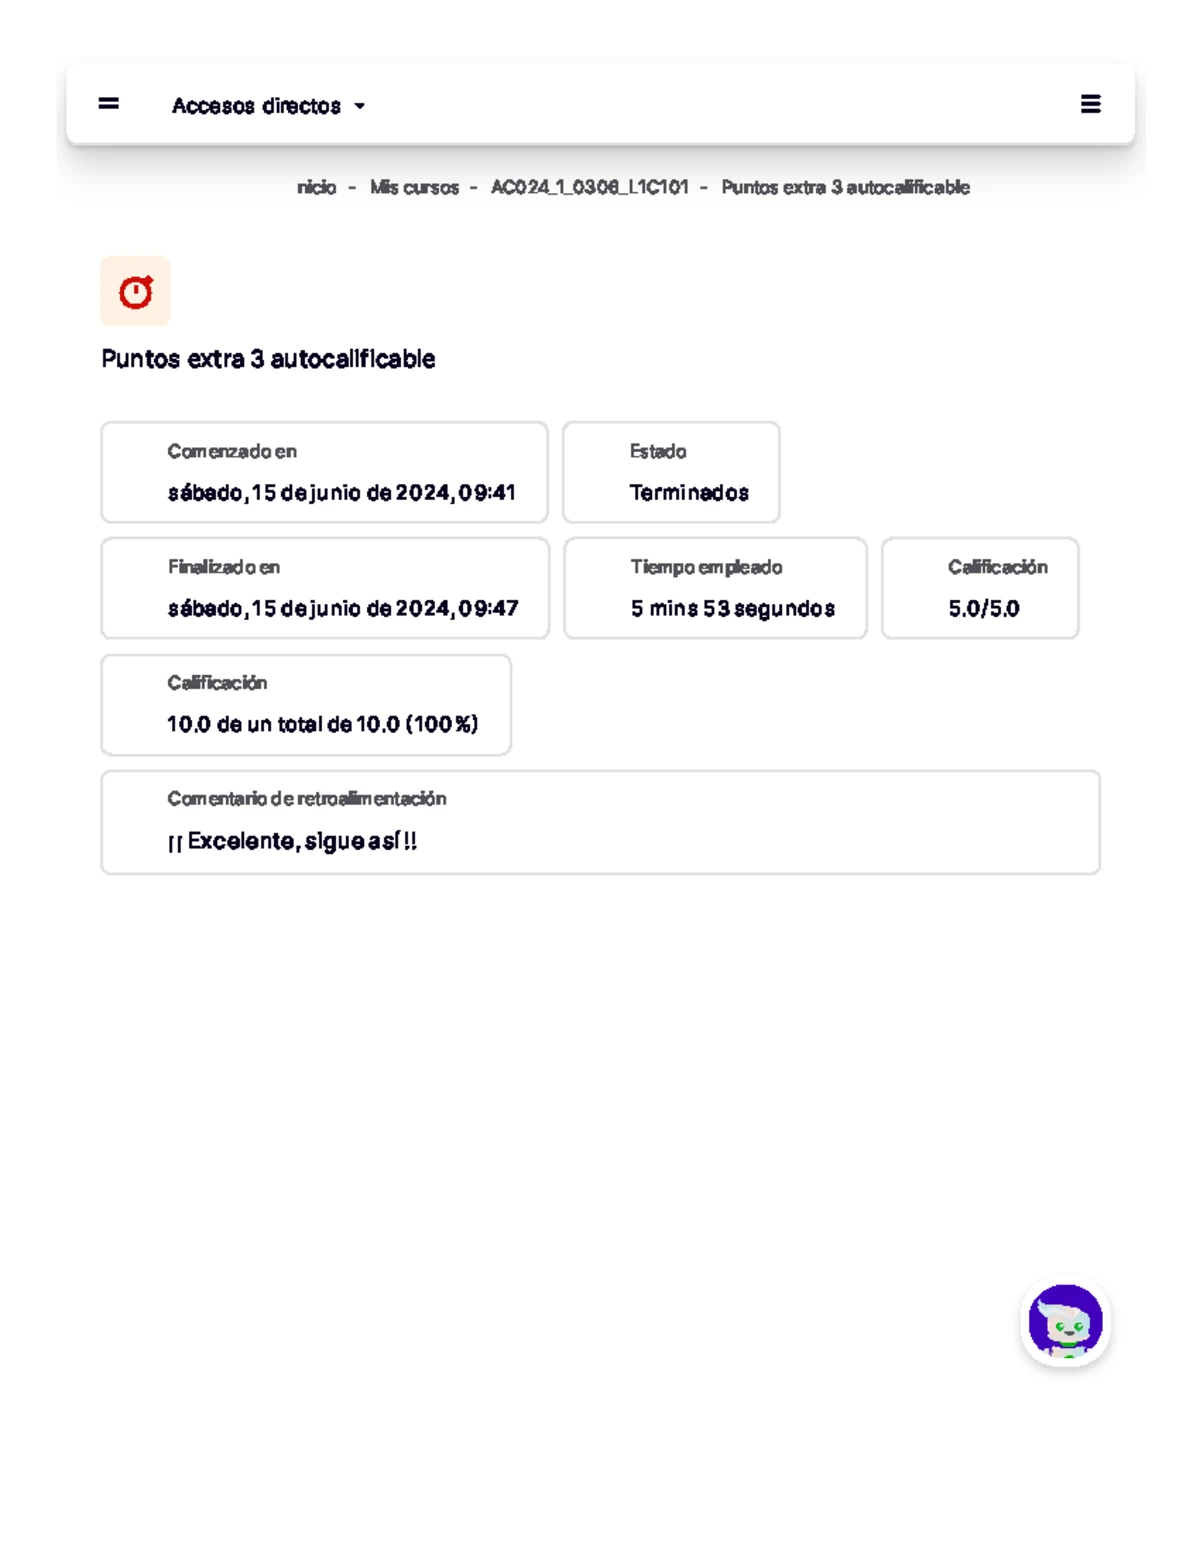Click the red quiz timer icon
This screenshot has height=1553, width=1200.
(x=136, y=292)
